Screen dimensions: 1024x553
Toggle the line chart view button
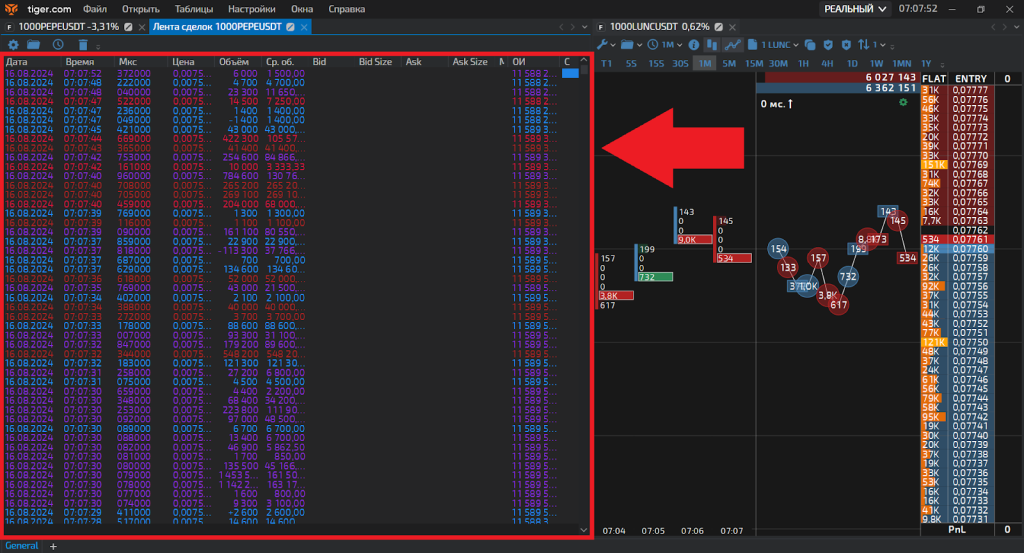[x=734, y=45]
